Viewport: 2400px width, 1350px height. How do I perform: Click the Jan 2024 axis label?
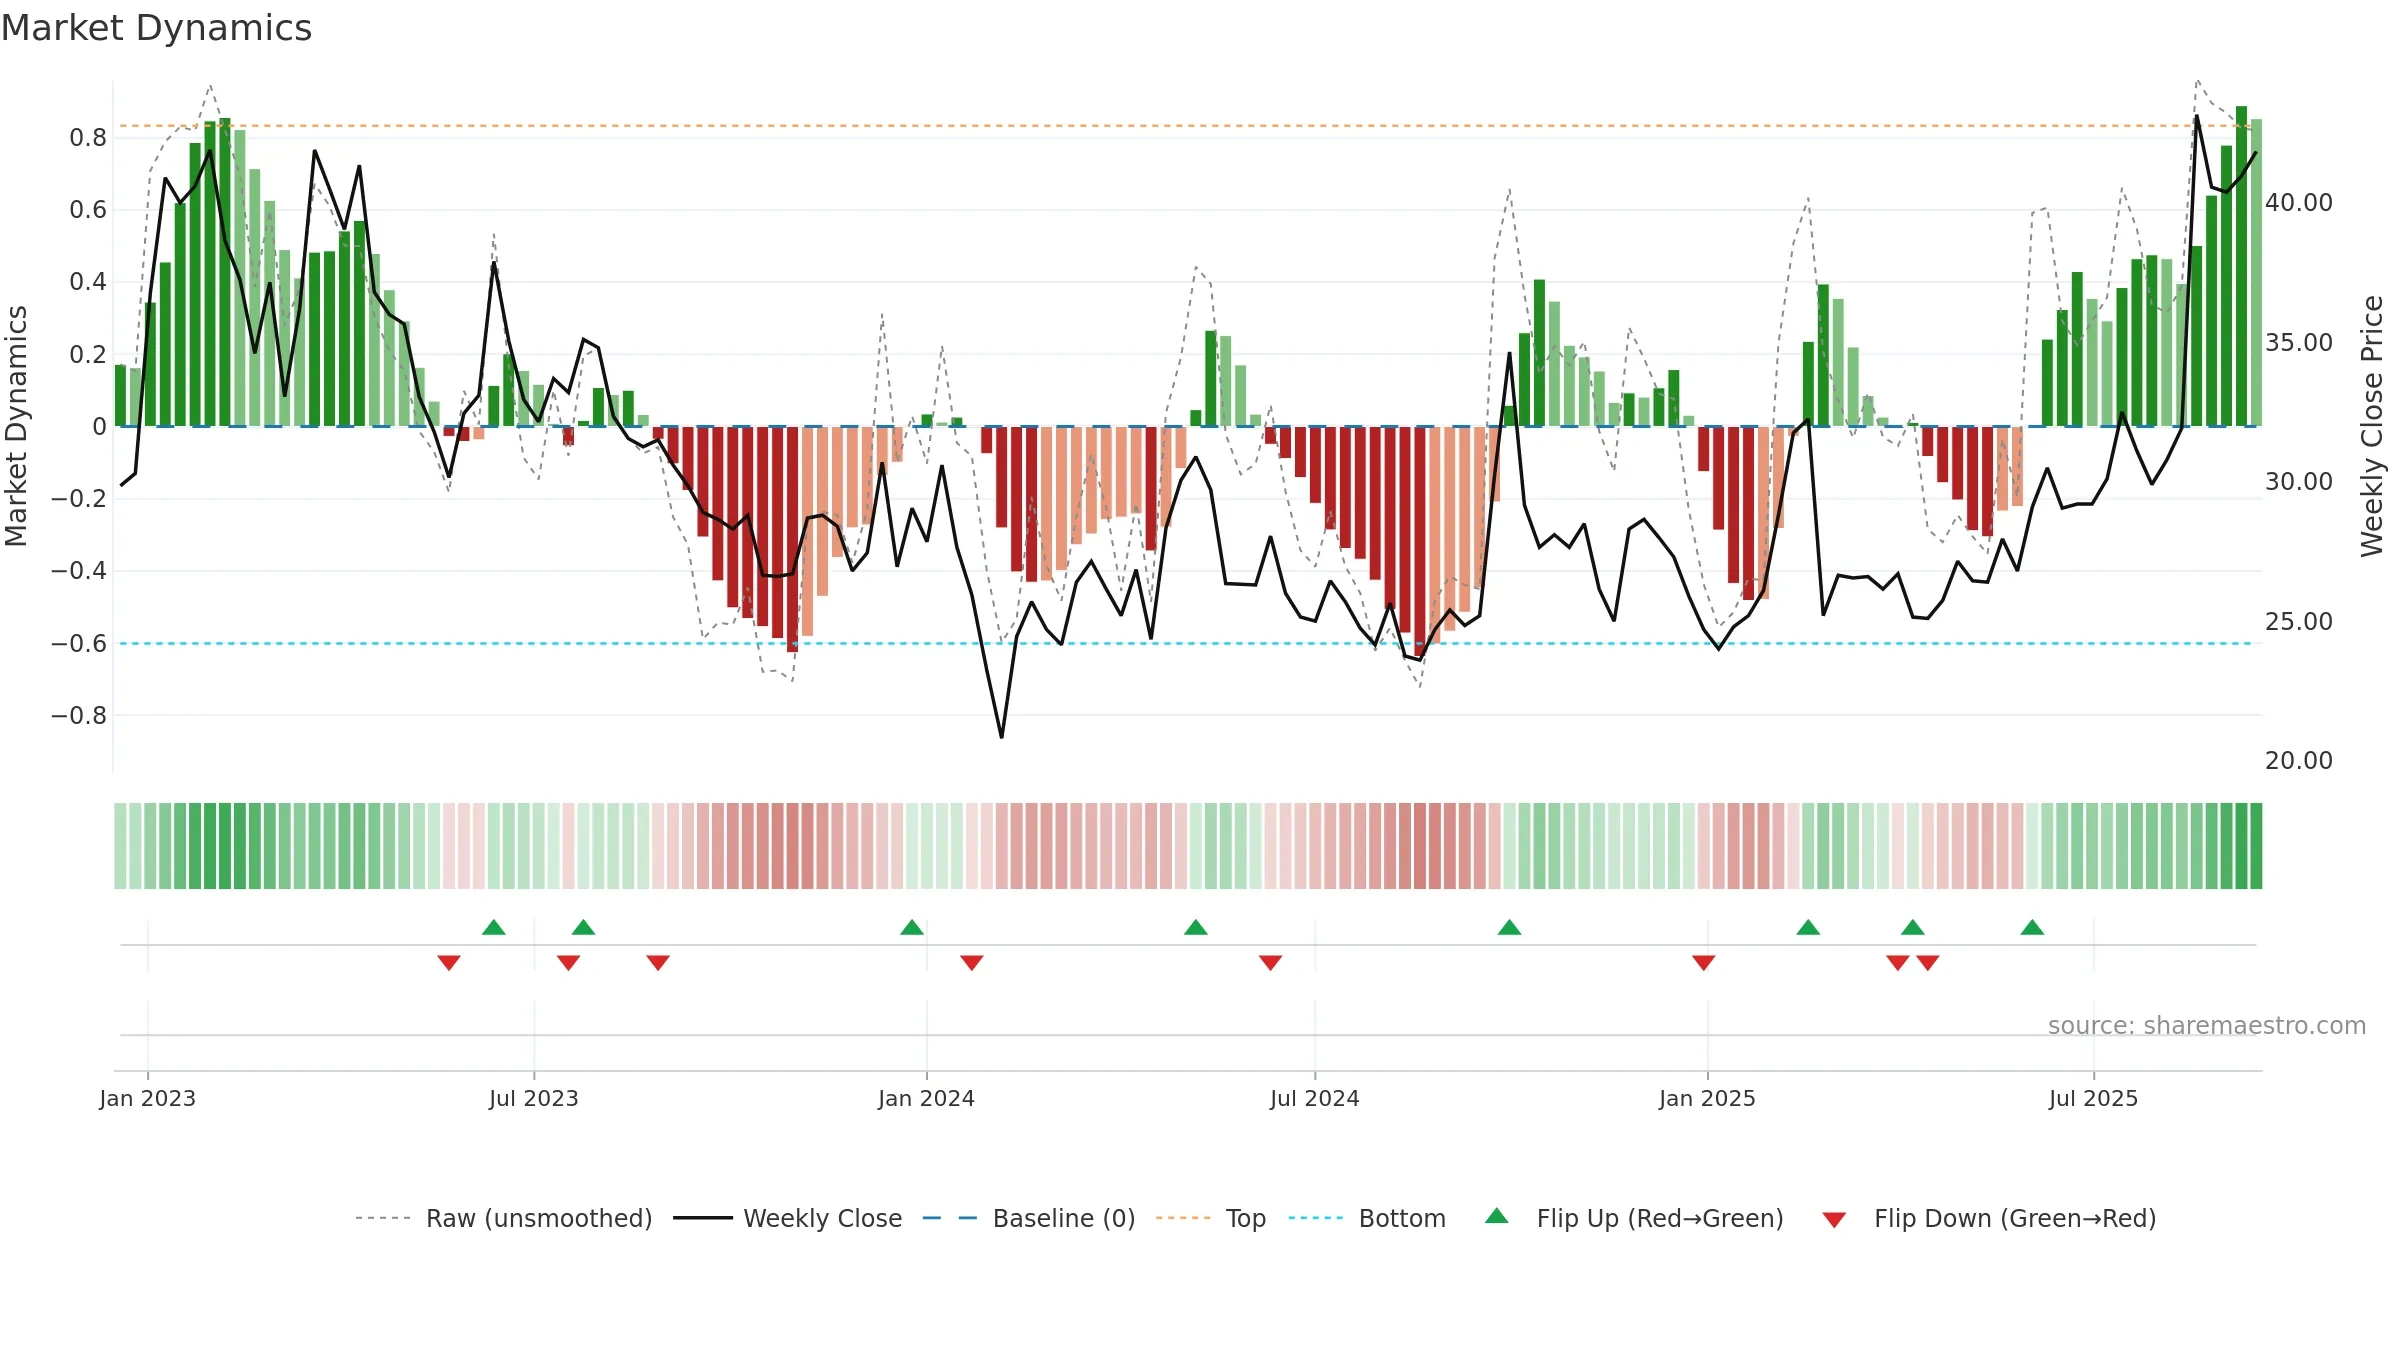coord(927,1098)
